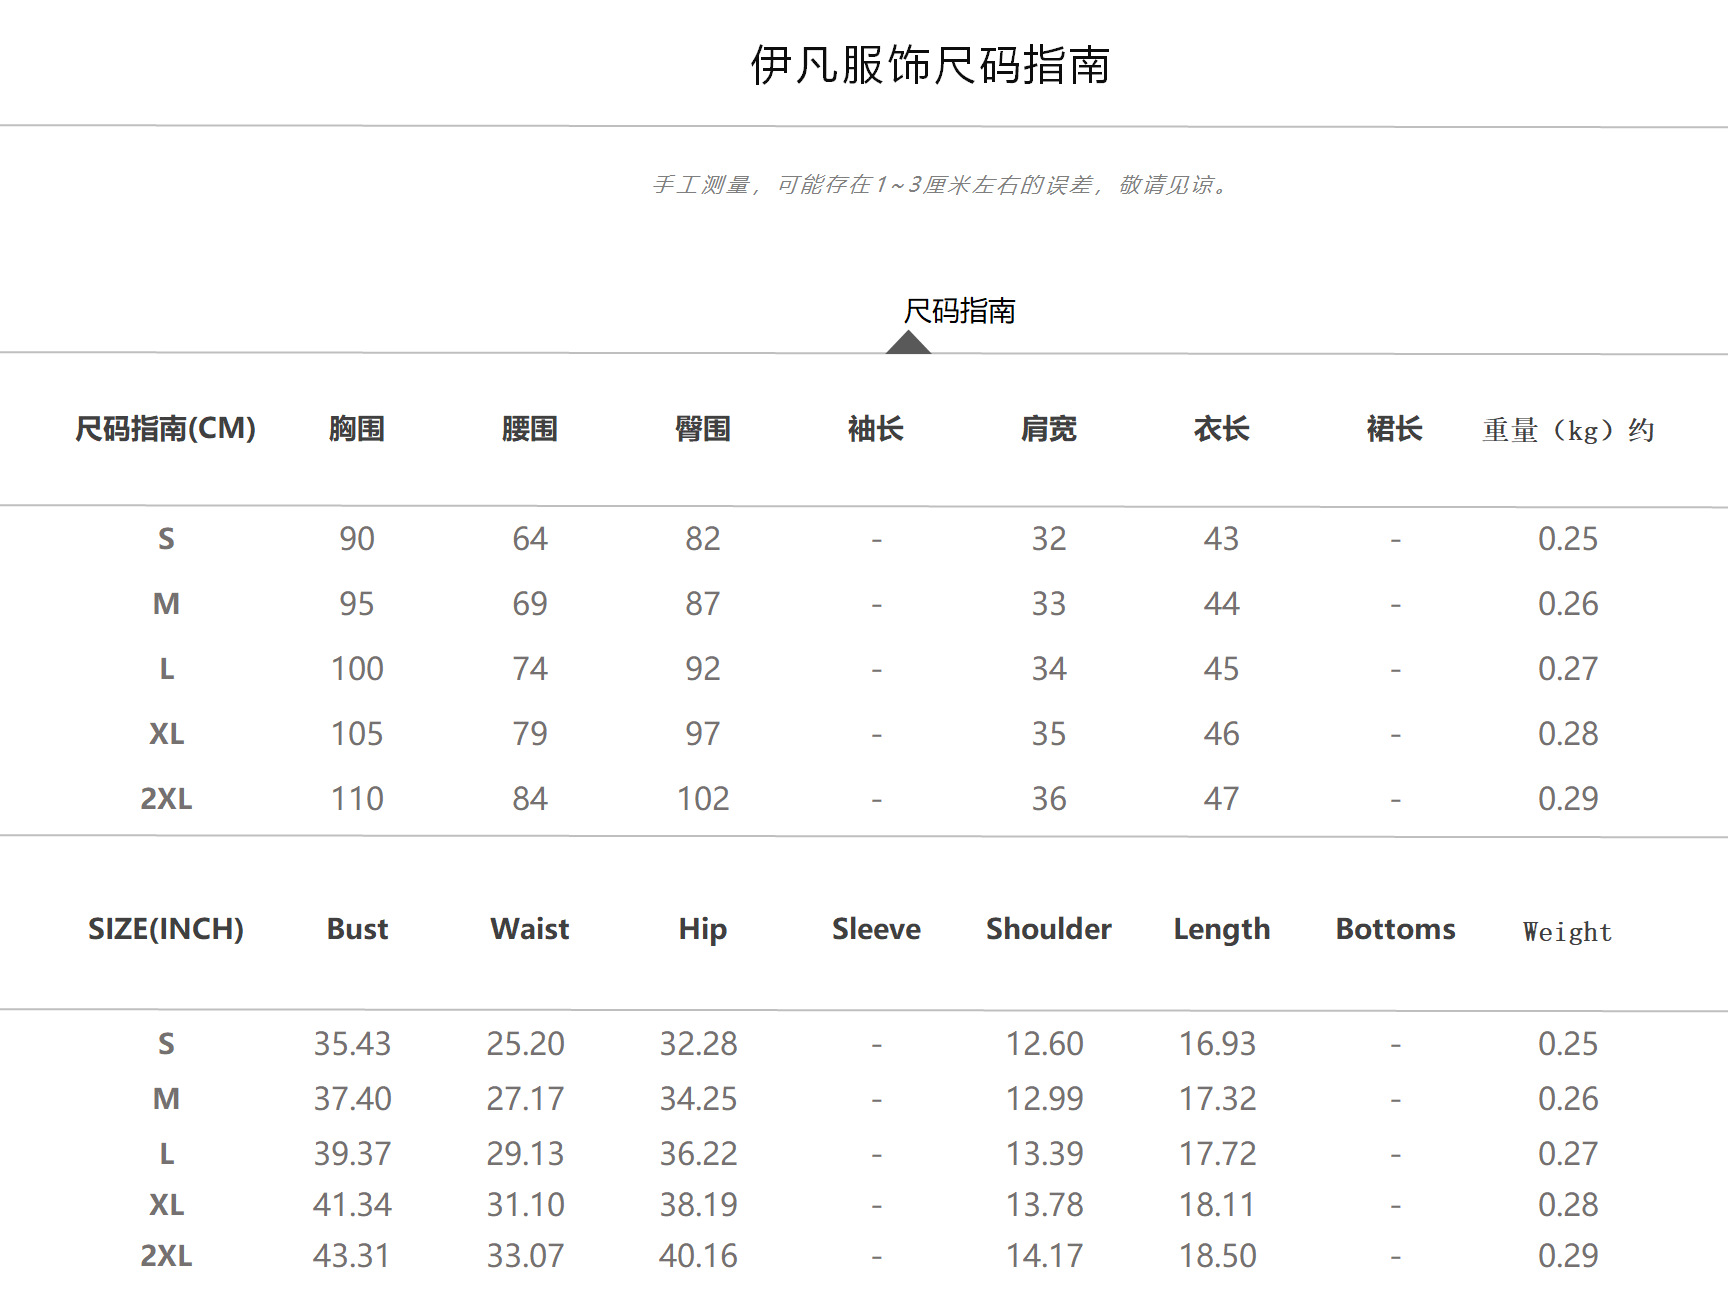The width and height of the screenshot is (1728, 1303).
Task: Click inch bust value 43.31
Action: pyautogui.click(x=352, y=1256)
